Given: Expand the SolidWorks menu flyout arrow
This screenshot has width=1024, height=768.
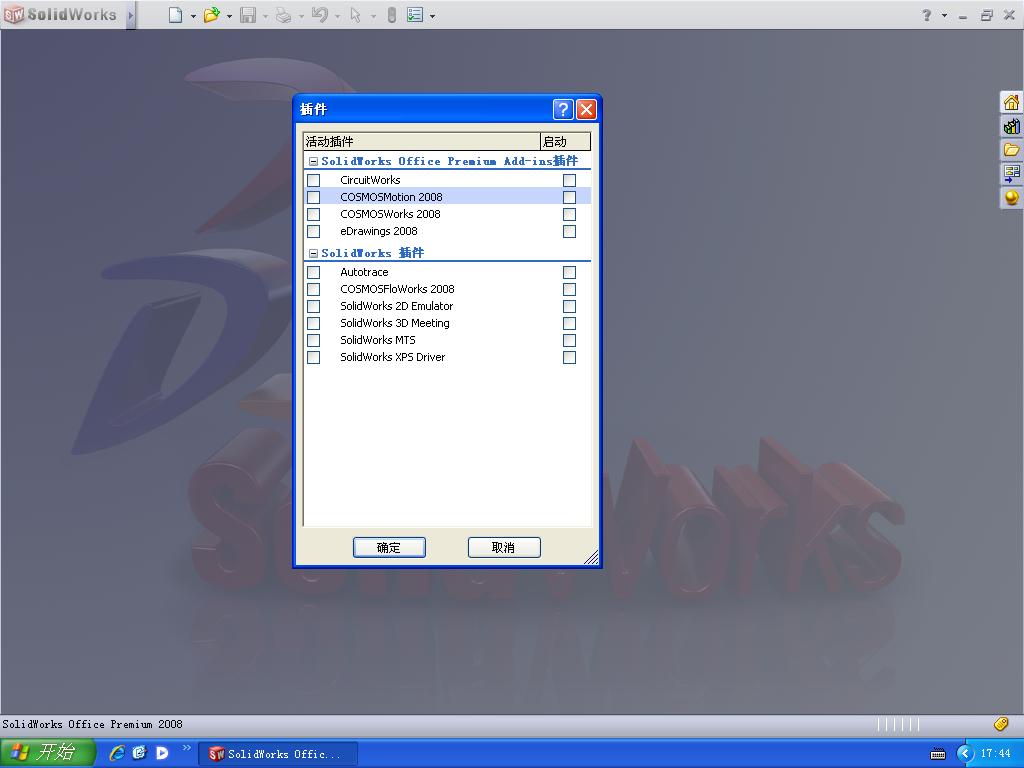Looking at the screenshot, I should [131, 14].
